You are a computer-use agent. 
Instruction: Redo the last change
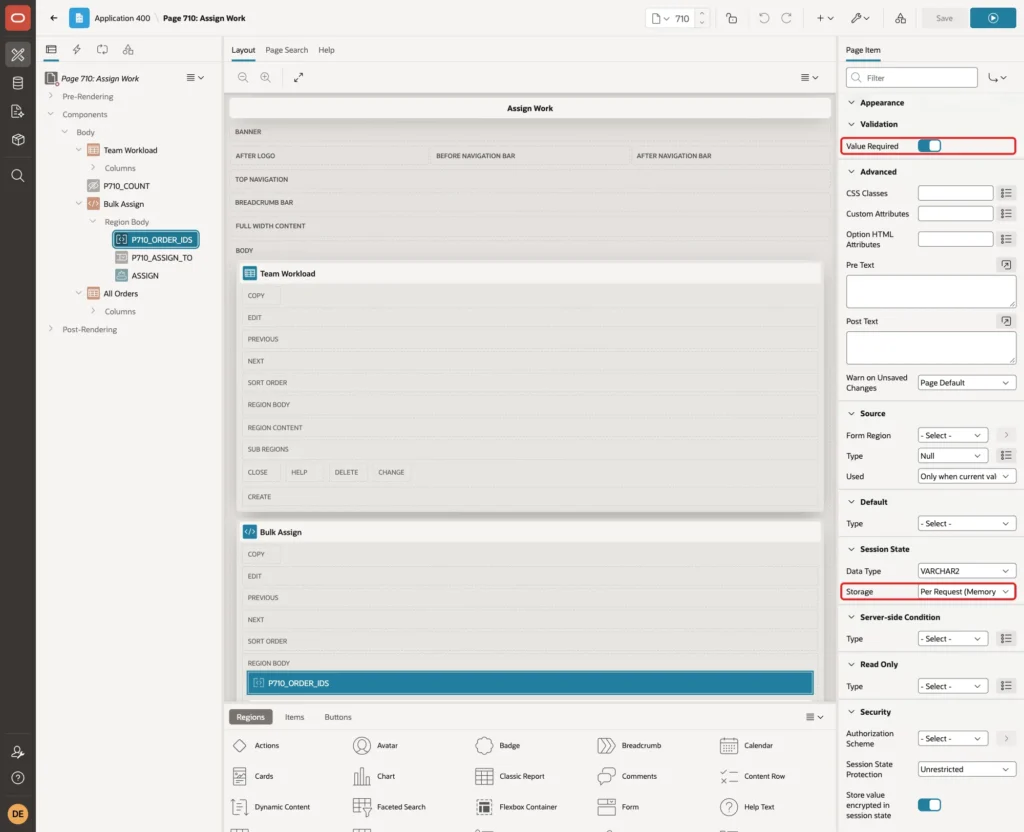786,18
